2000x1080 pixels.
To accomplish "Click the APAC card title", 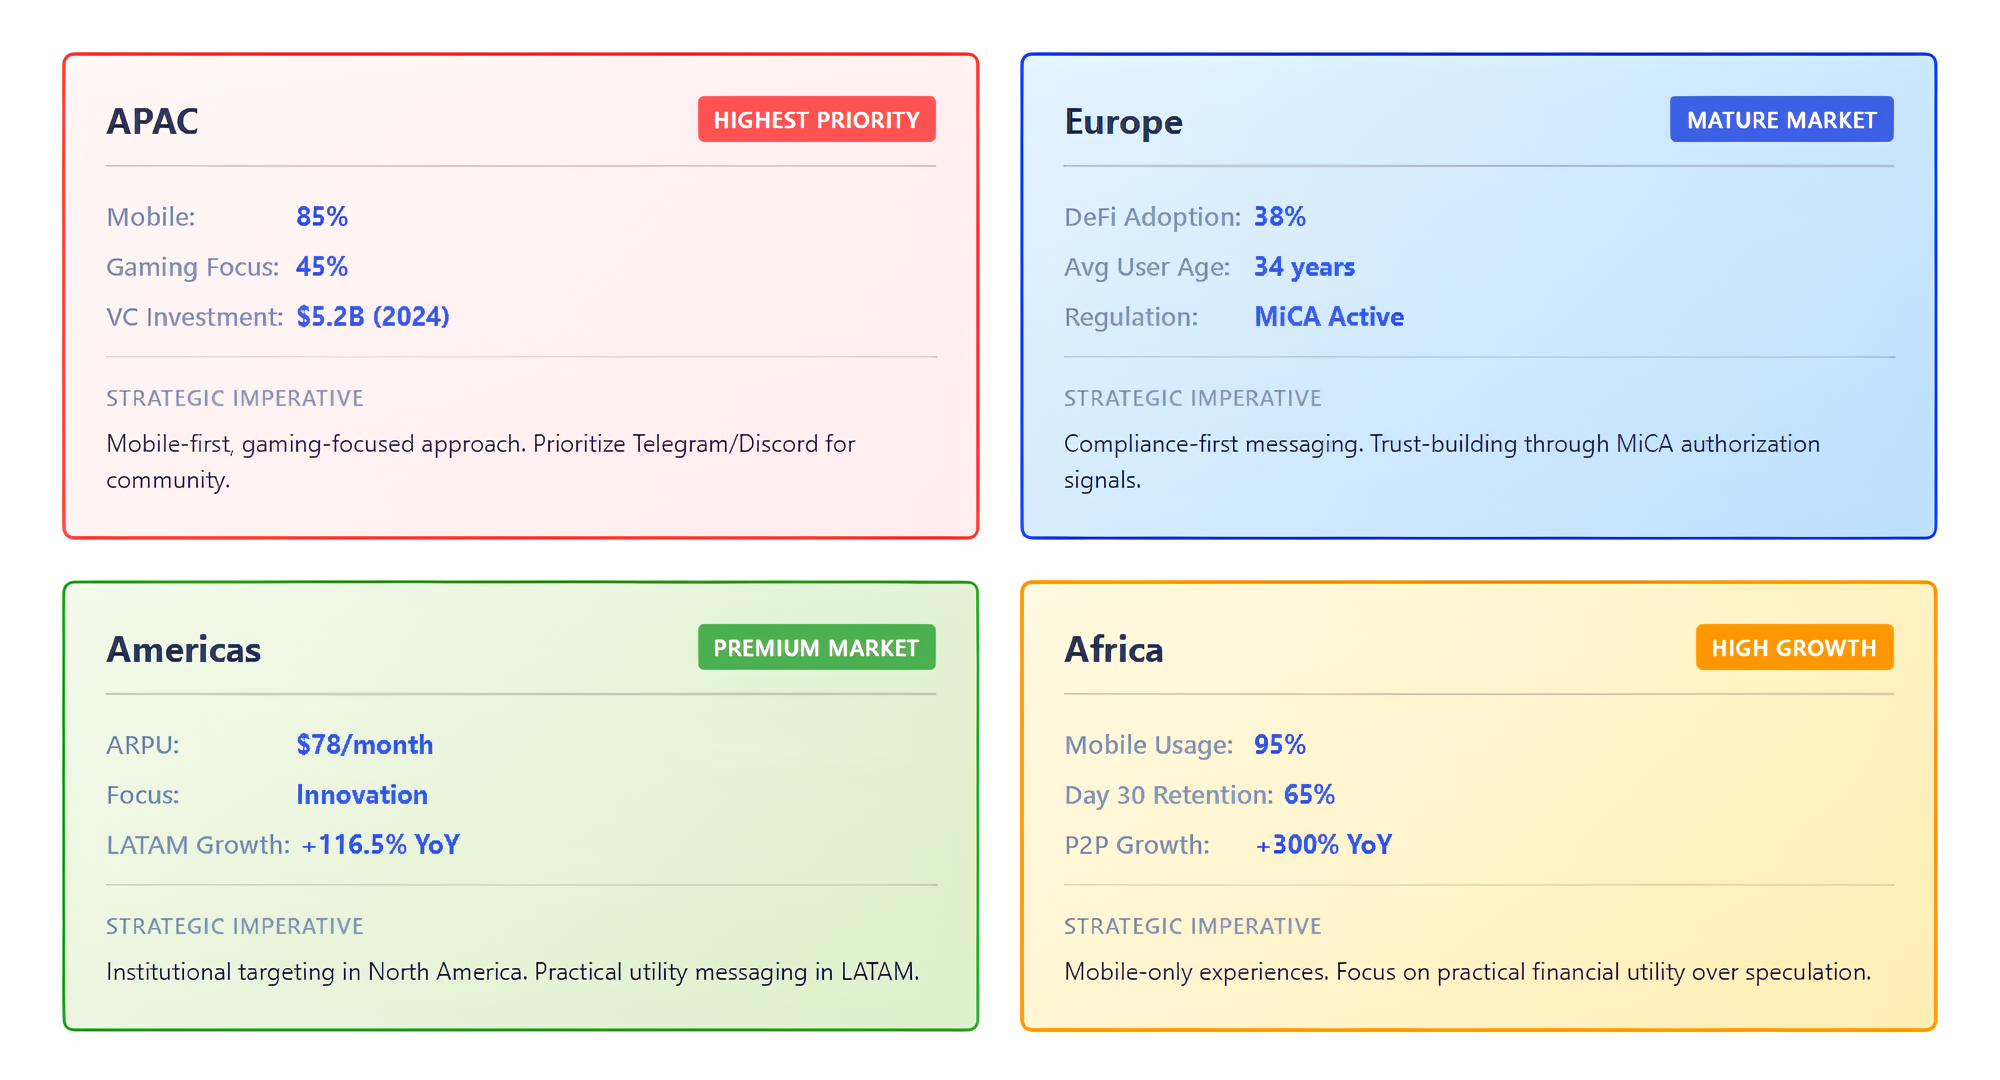I will (x=153, y=121).
